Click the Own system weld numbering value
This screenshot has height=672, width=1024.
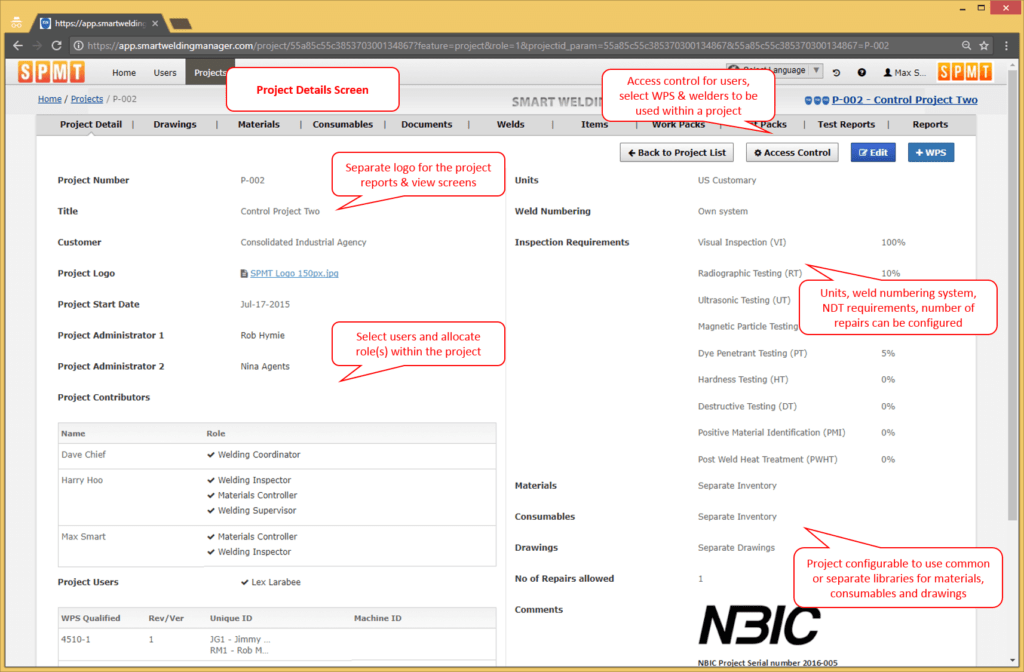(722, 211)
